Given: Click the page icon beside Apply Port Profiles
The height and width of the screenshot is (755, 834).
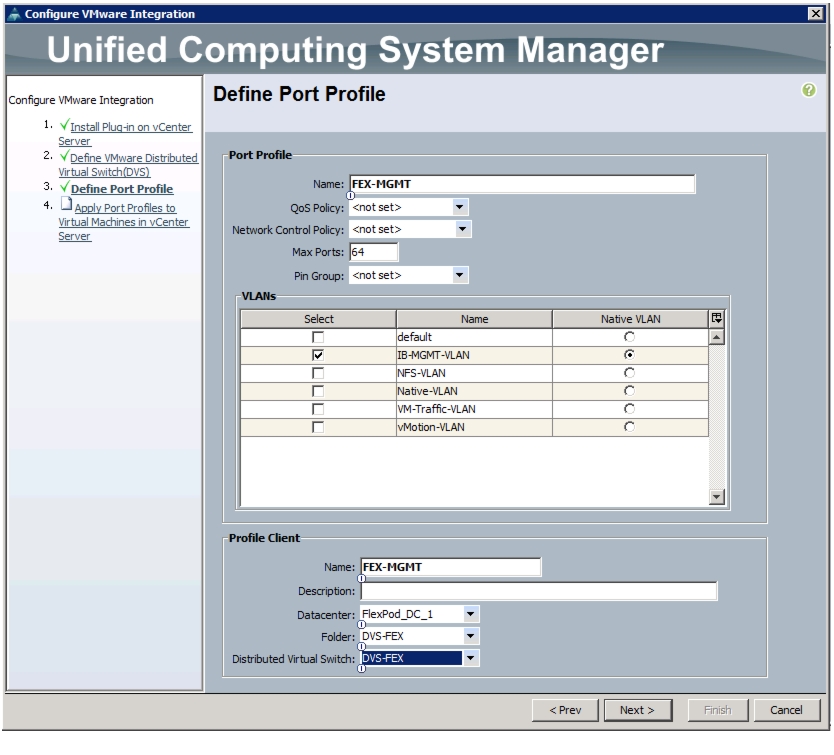Looking at the screenshot, I should coord(66,204).
